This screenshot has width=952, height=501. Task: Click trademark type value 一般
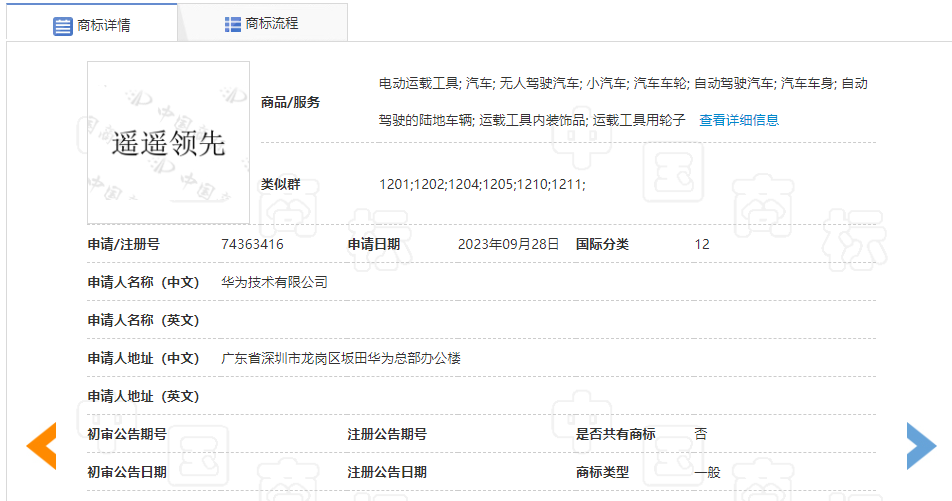coord(707,472)
